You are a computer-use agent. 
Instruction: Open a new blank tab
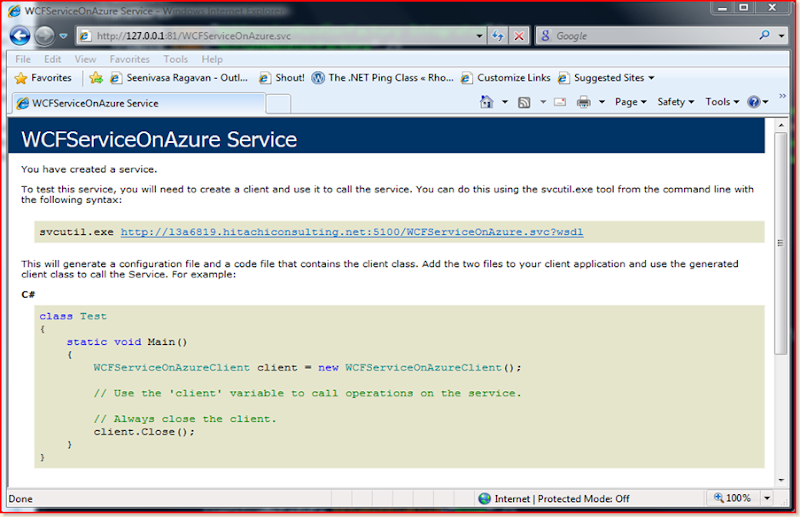click(279, 104)
